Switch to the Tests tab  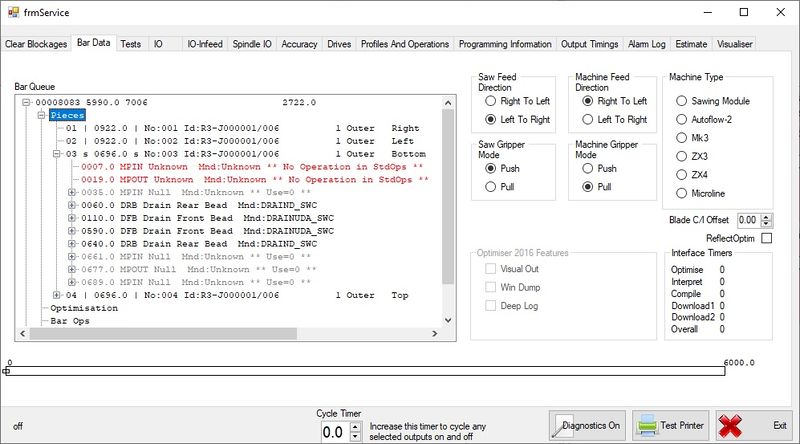point(131,44)
